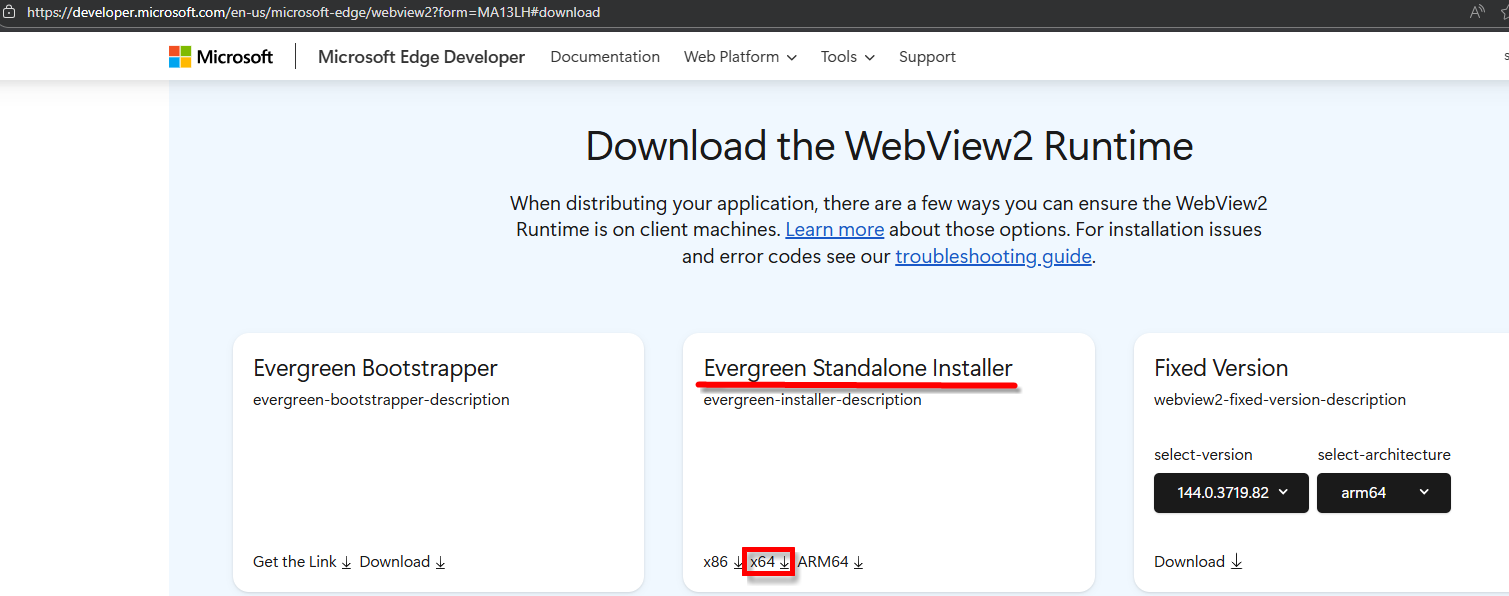This screenshot has width=1509, height=596.
Task: Open the arm64 architecture dropdown
Action: [1383, 493]
